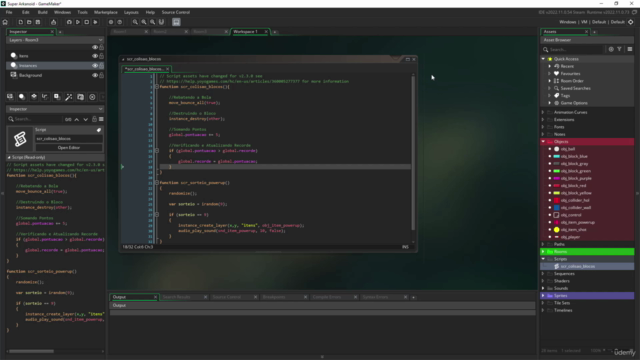This screenshot has height=360, width=640.
Task: Click the Docks/Laptop mode toolbar icon
Action: pos(176,22)
